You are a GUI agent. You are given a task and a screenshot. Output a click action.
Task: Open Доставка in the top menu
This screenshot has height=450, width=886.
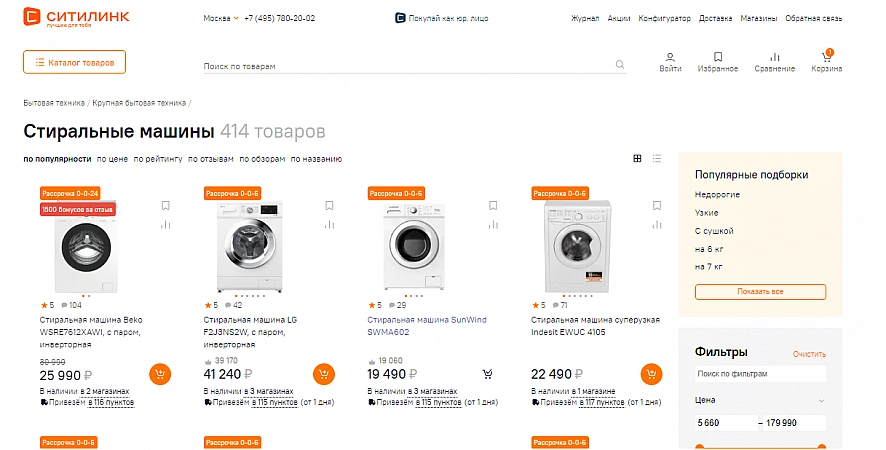pyautogui.click(x=715, y=18)
